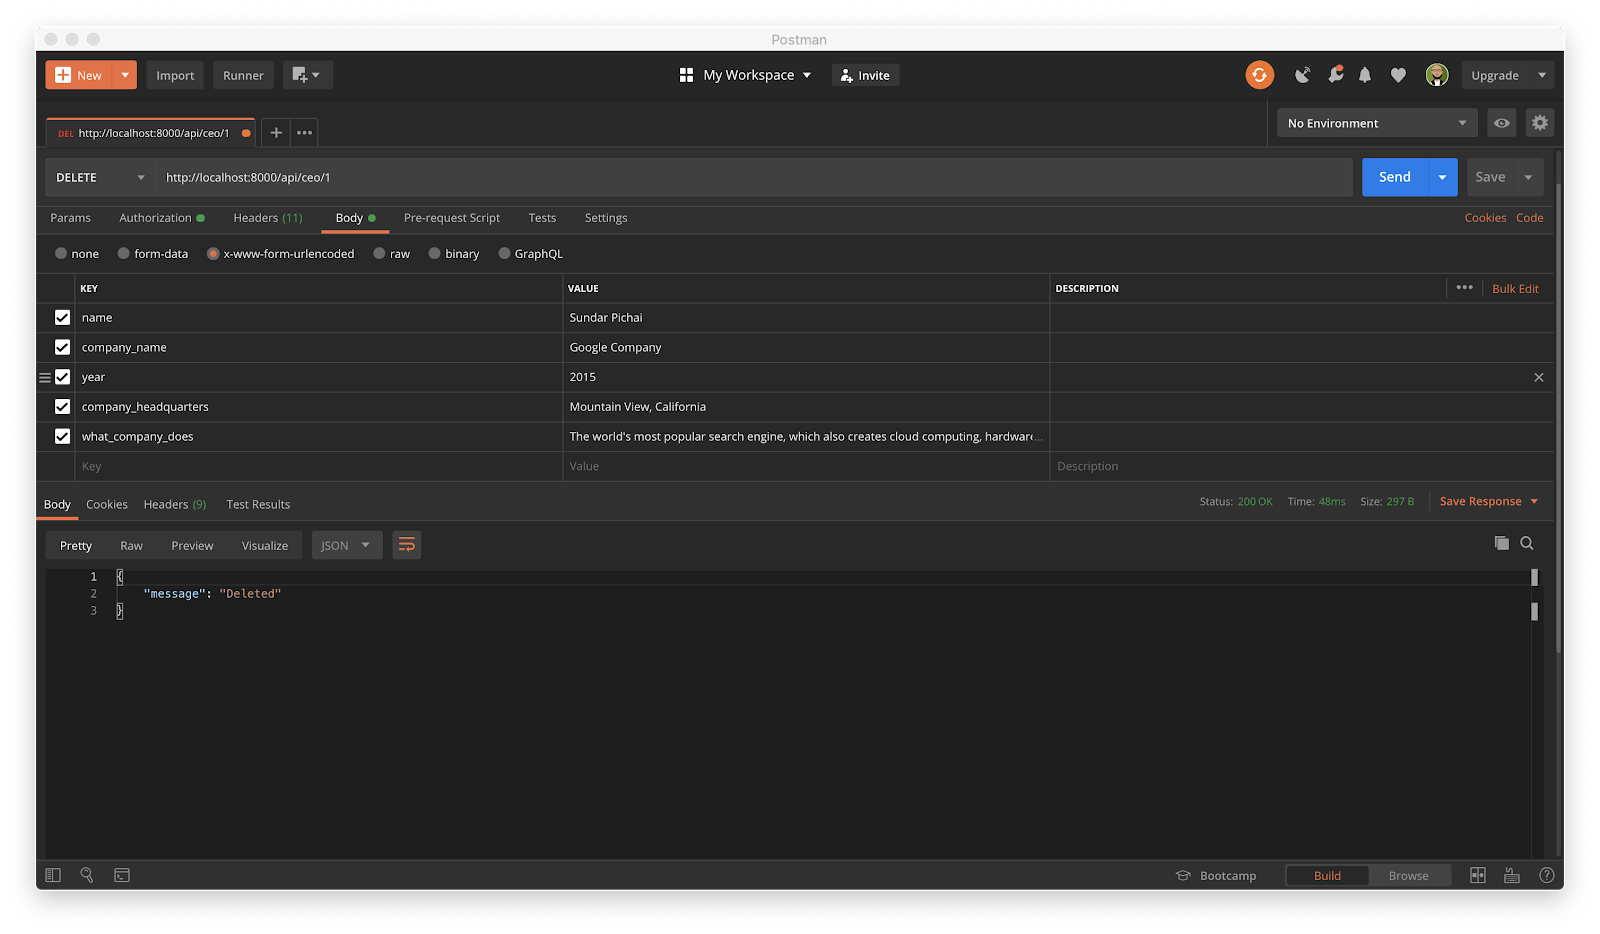Screen dimensions: 1600x934
Task: Open the Postman console icon
Action: [122, 875]
